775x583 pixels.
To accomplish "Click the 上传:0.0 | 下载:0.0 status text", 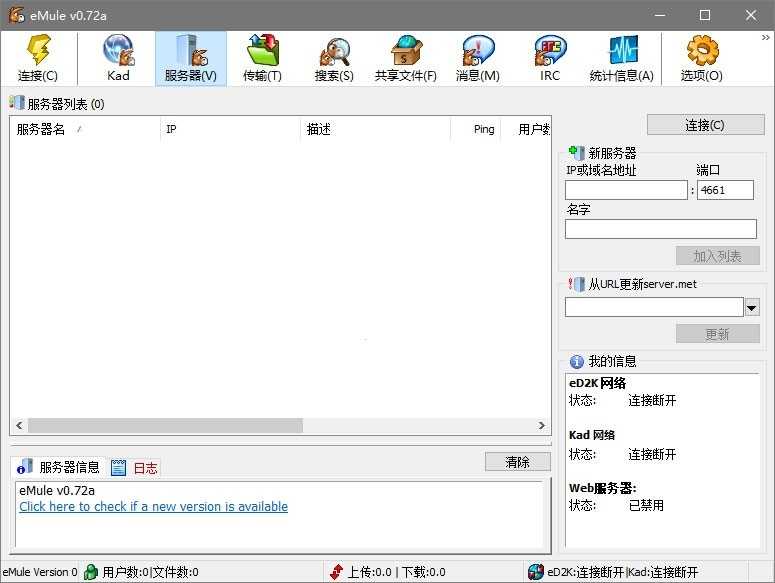I will click(396, 572).
